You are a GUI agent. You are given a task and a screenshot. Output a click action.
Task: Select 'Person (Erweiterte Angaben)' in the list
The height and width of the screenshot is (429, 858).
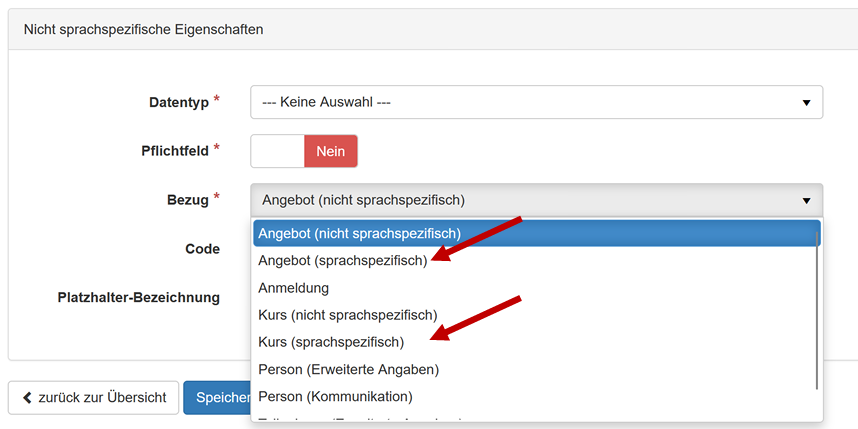coord(348,369)
